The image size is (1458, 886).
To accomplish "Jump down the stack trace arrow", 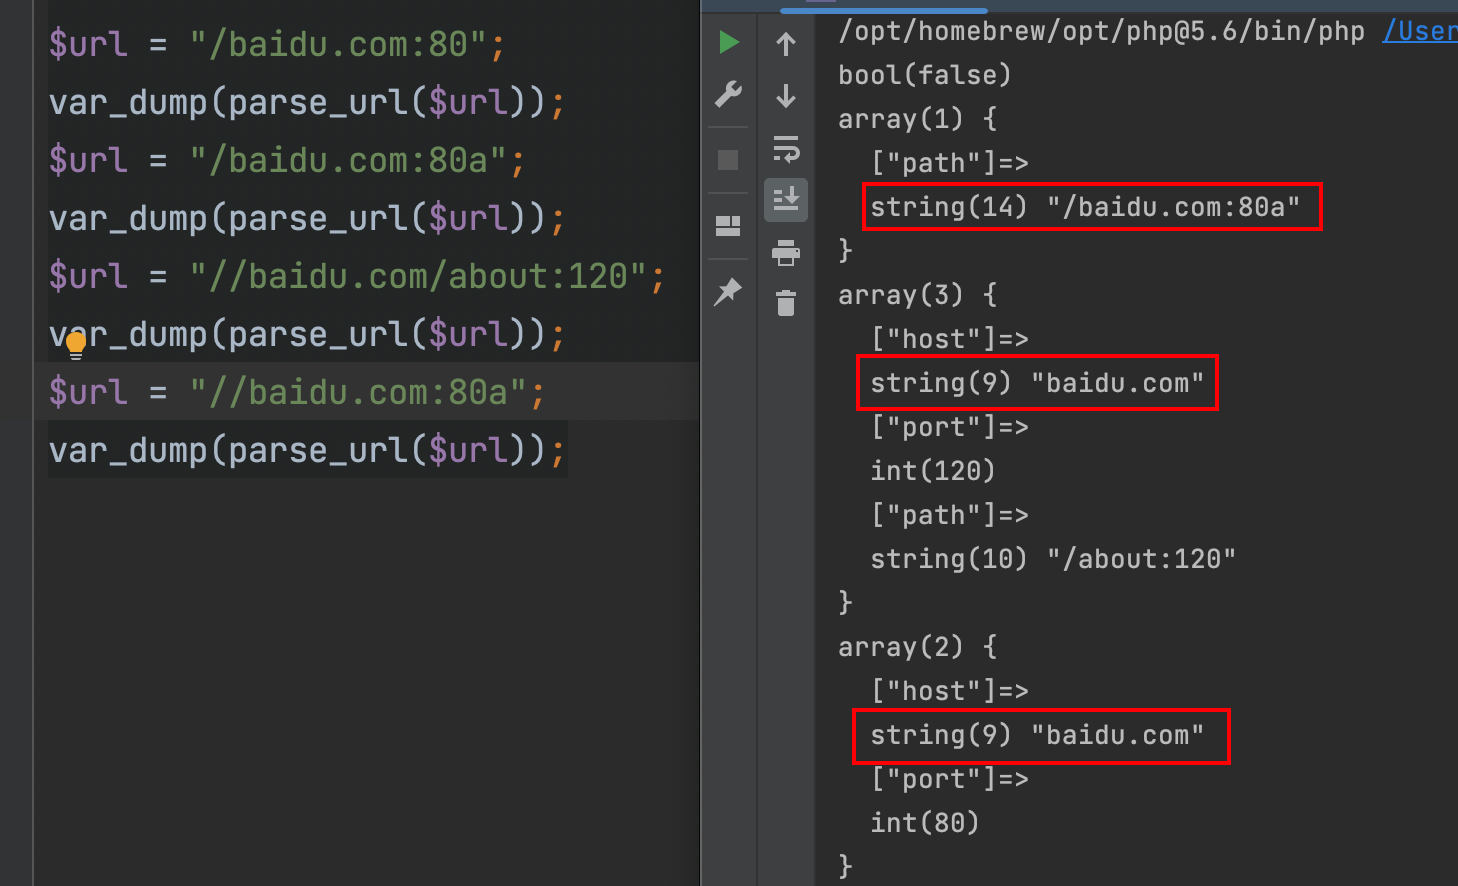I will coord(786,96).
